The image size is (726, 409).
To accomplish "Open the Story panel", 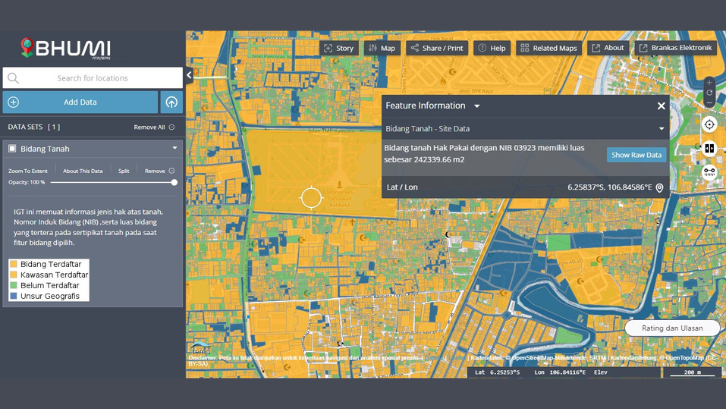I will 338,48.
